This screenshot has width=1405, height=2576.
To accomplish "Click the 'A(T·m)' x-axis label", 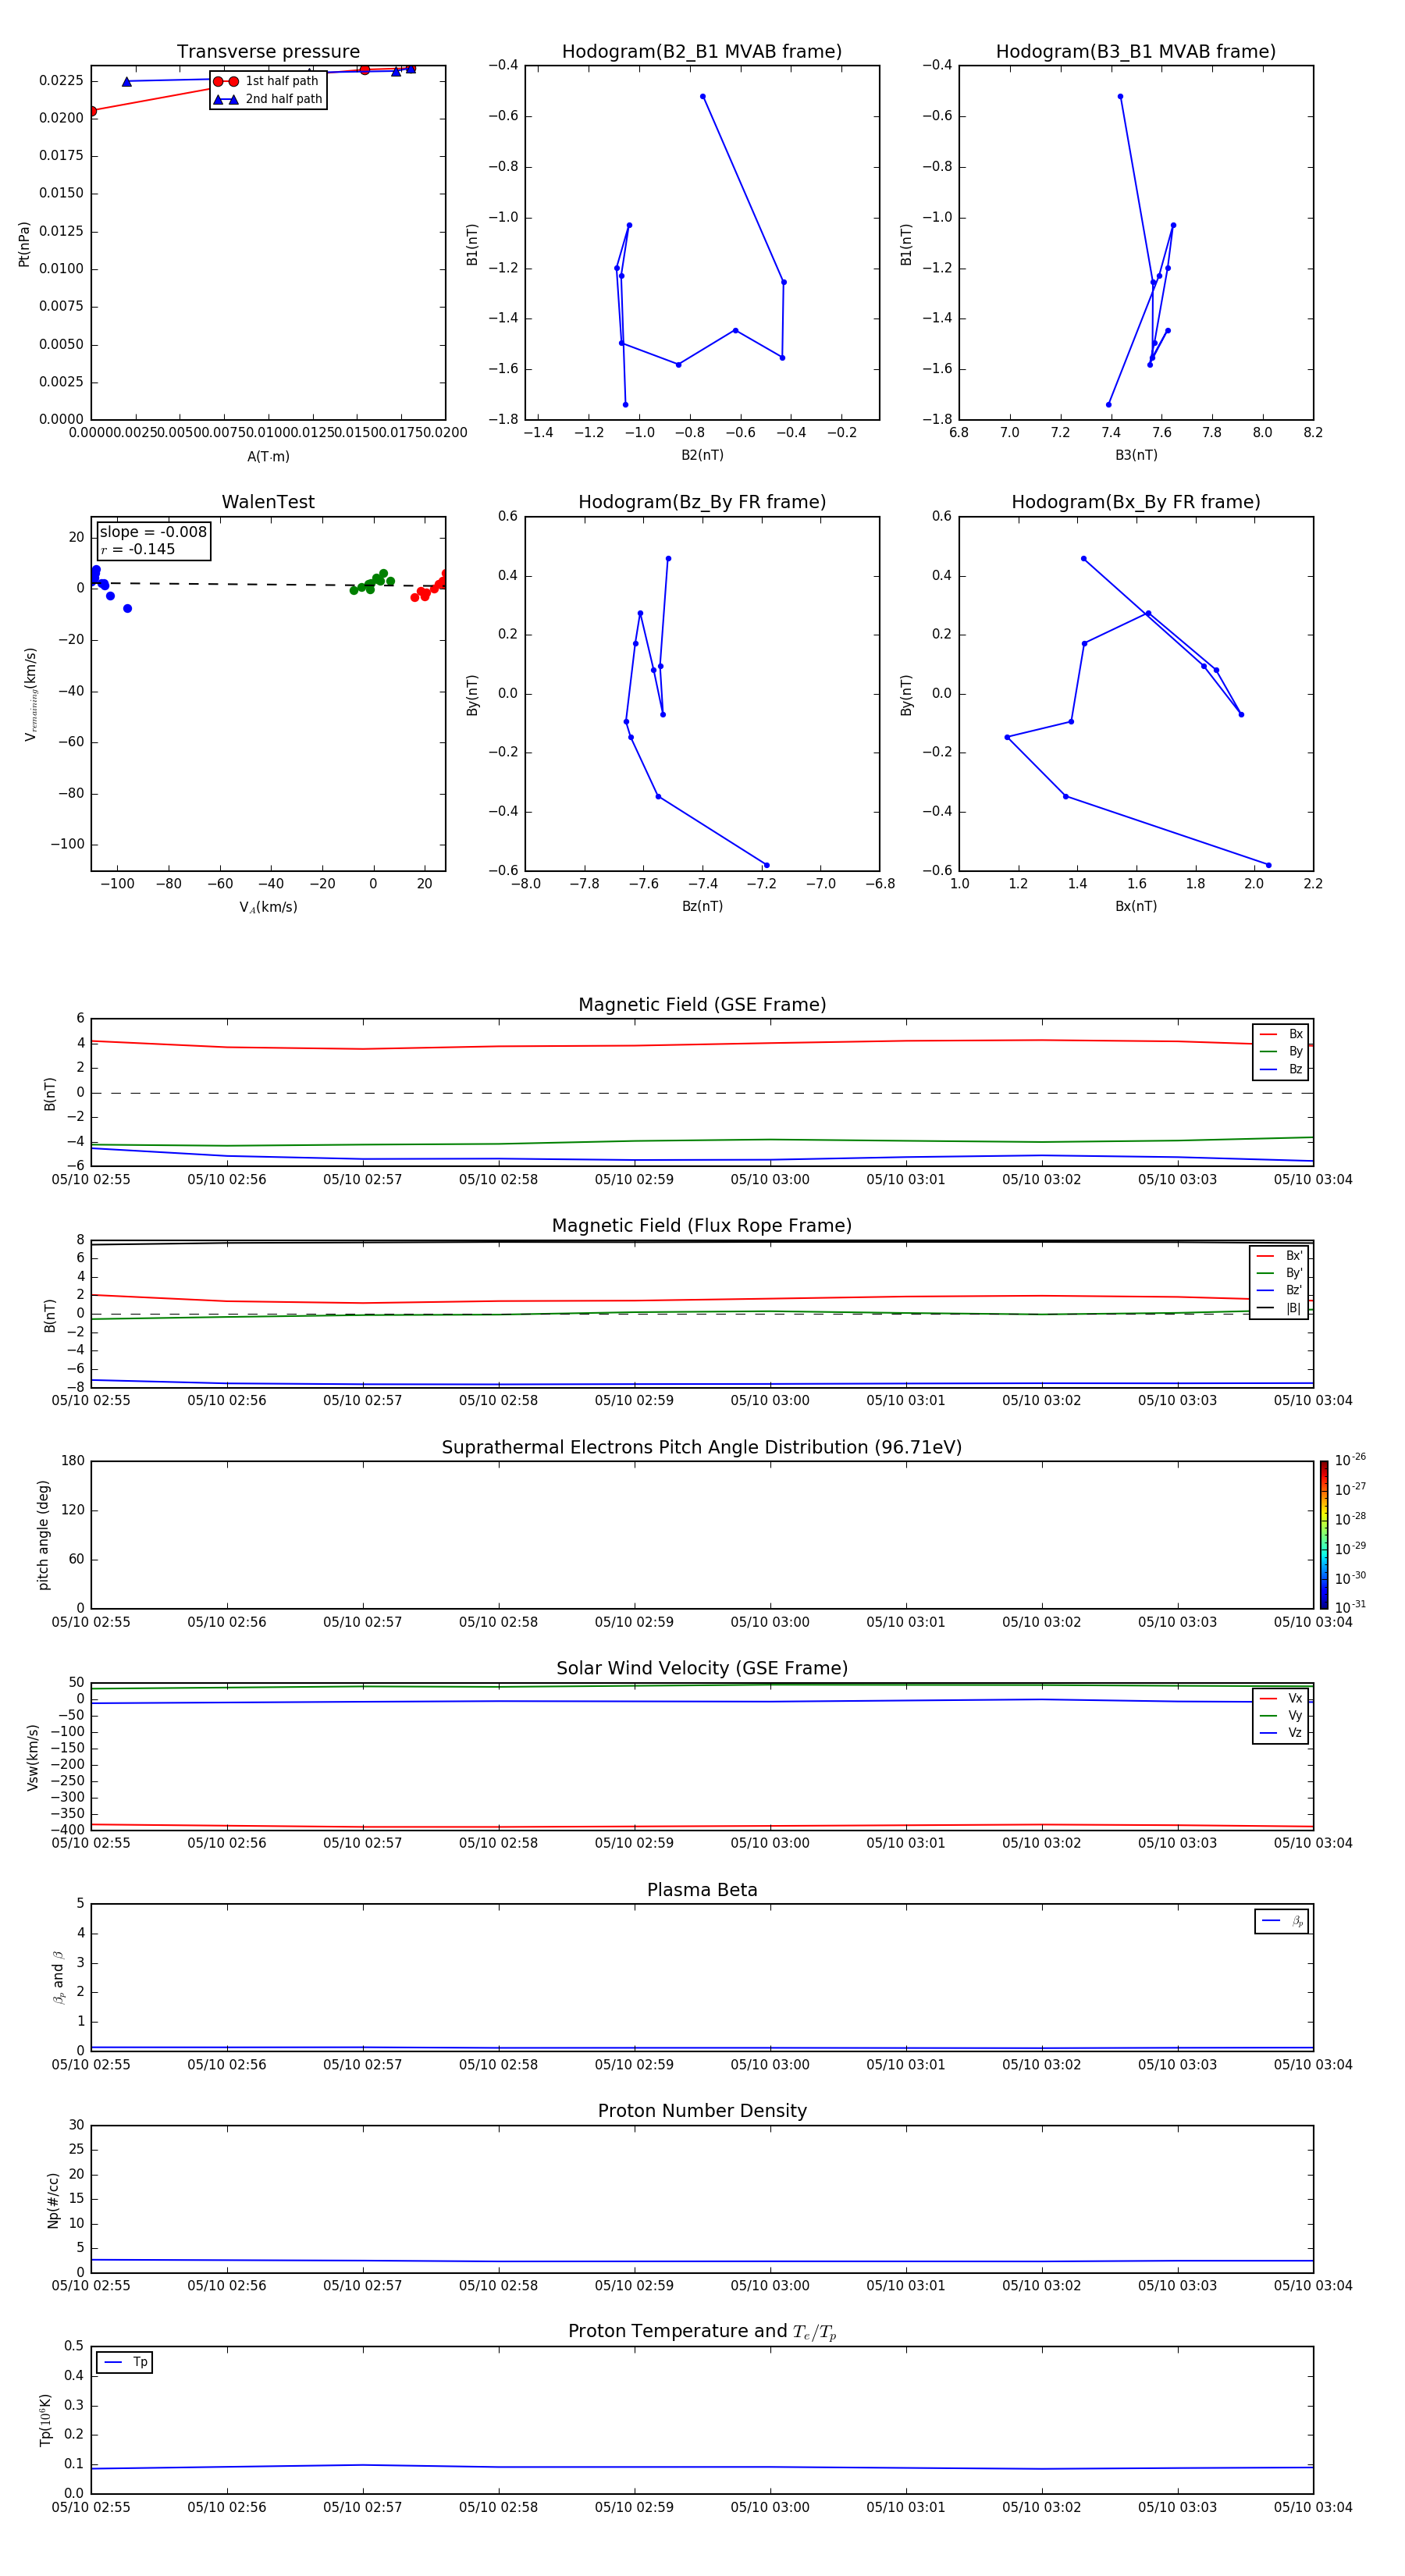I will [268, 457].
